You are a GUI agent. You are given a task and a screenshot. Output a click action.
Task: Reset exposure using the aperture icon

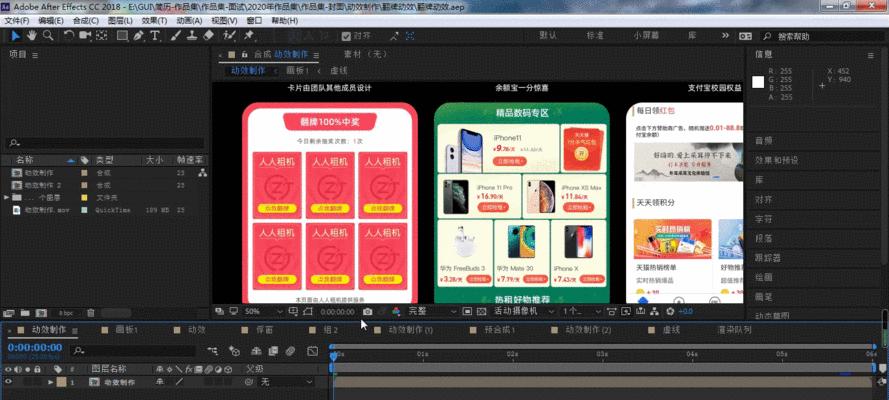tap(671, 311)
